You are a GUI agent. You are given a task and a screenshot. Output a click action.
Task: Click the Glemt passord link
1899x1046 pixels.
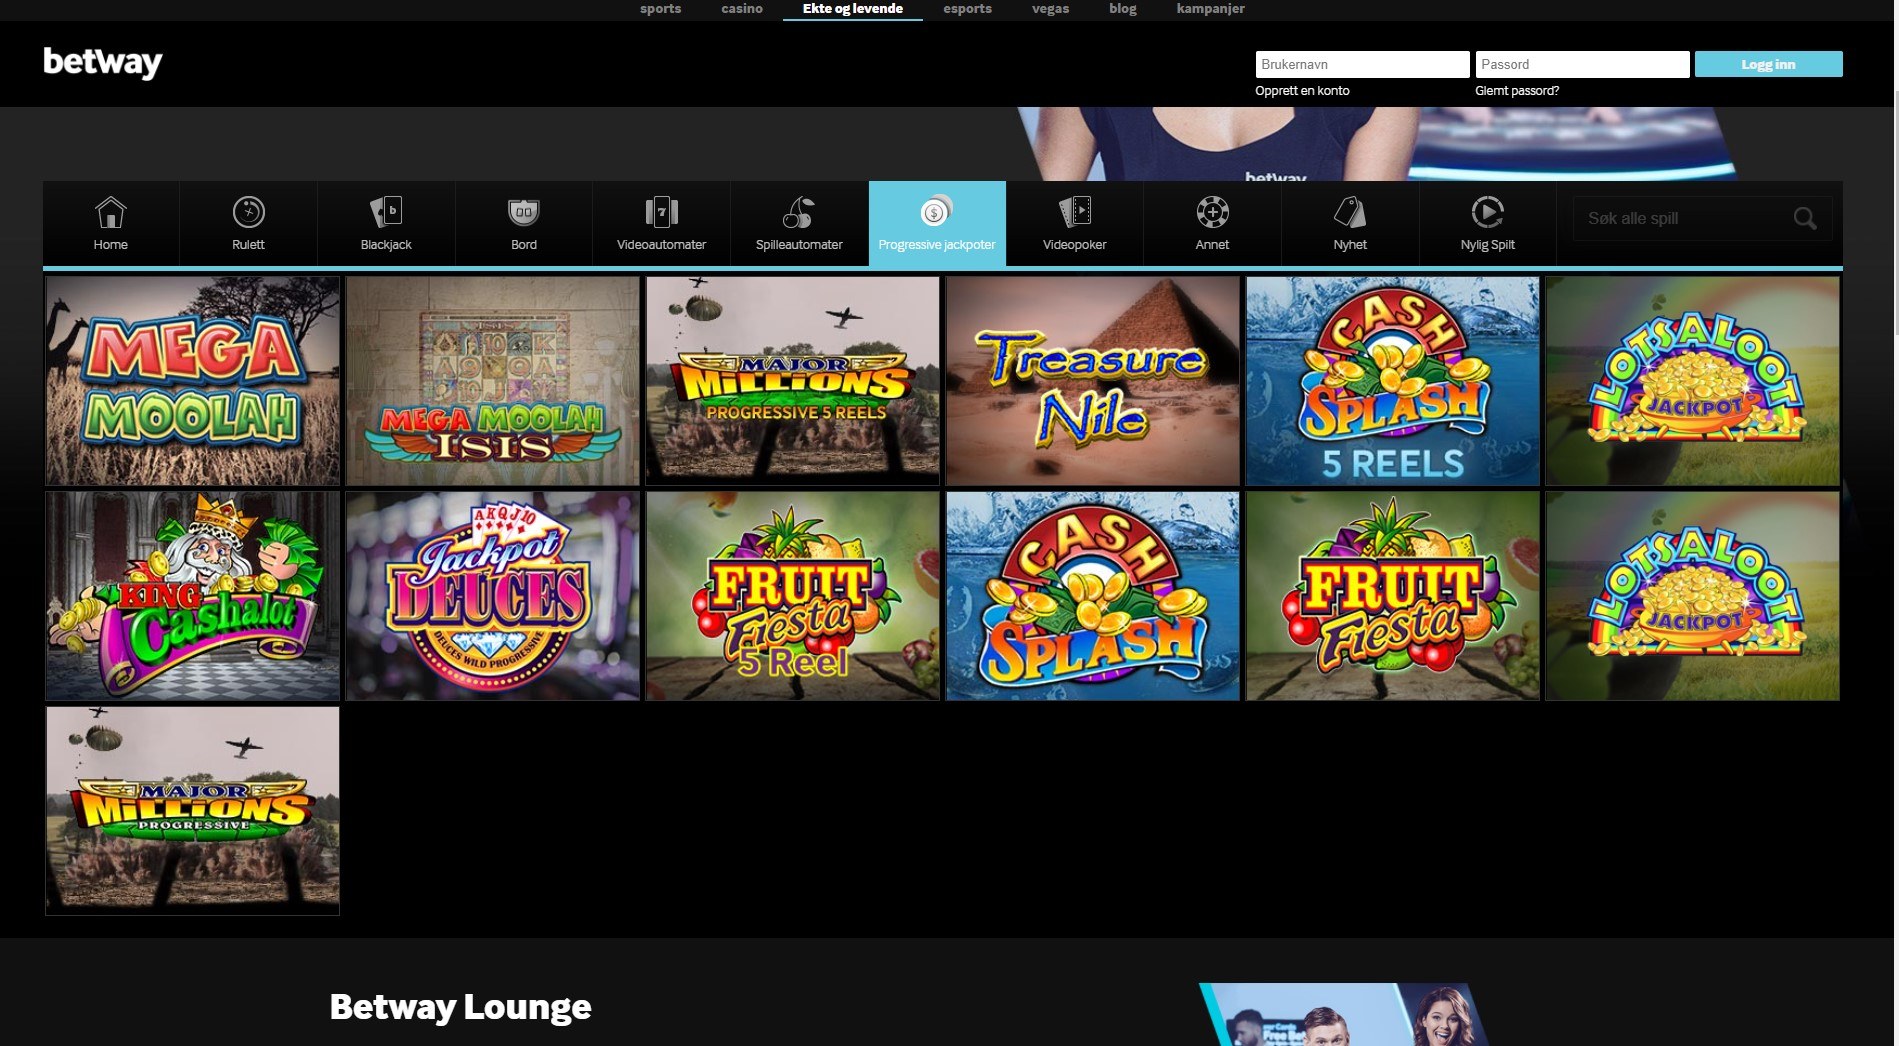pyautogui.click(x=1517, y=90)
